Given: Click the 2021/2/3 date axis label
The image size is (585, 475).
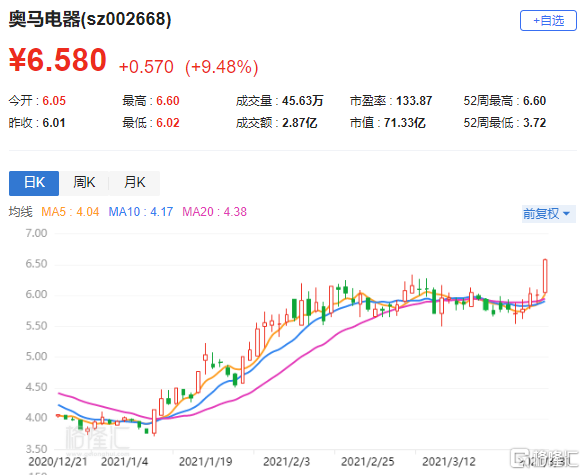Looking at the screenshot, I should pos(287,462).
